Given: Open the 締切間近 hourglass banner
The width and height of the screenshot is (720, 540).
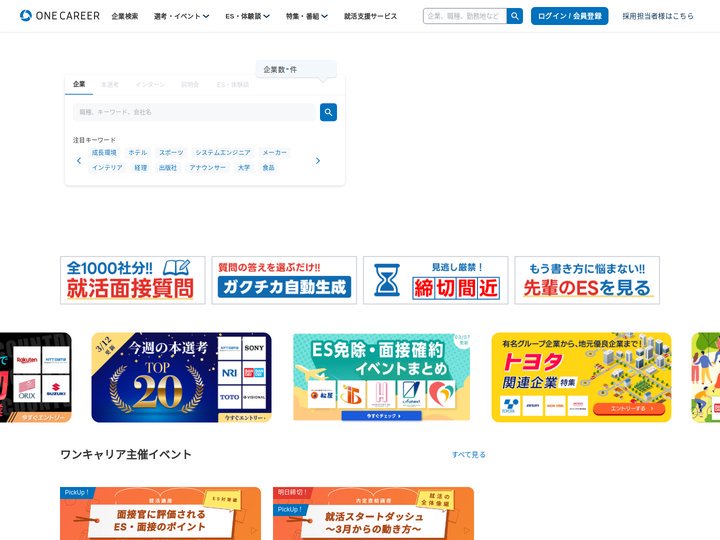Looking at the screenshot, I should click(x=436, y=280).
